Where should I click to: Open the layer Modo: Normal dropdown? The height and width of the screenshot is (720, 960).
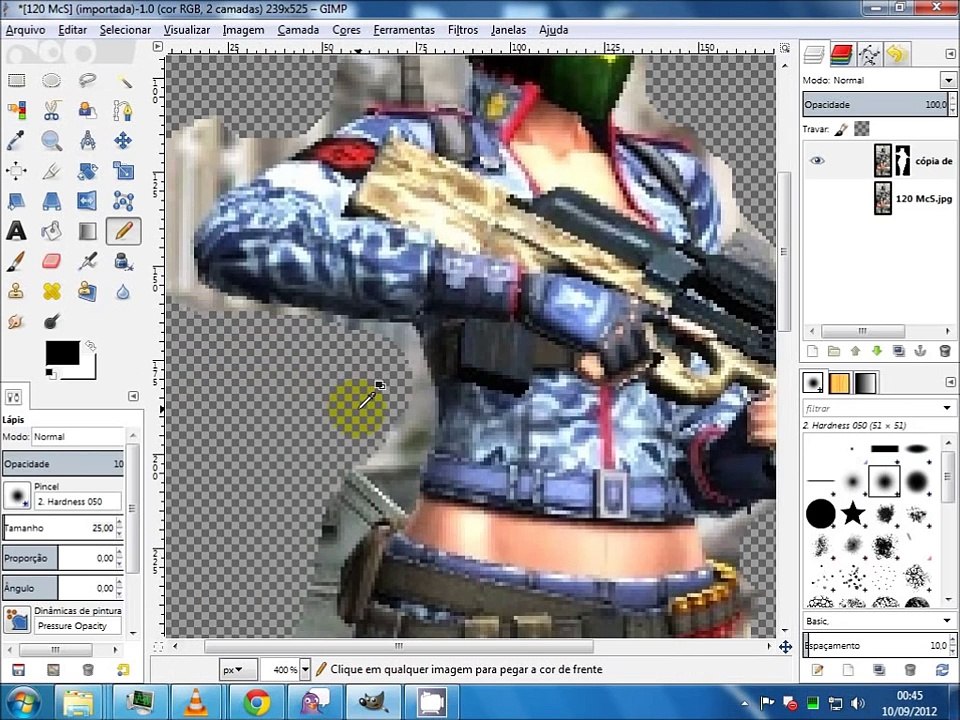coord(948,80)
